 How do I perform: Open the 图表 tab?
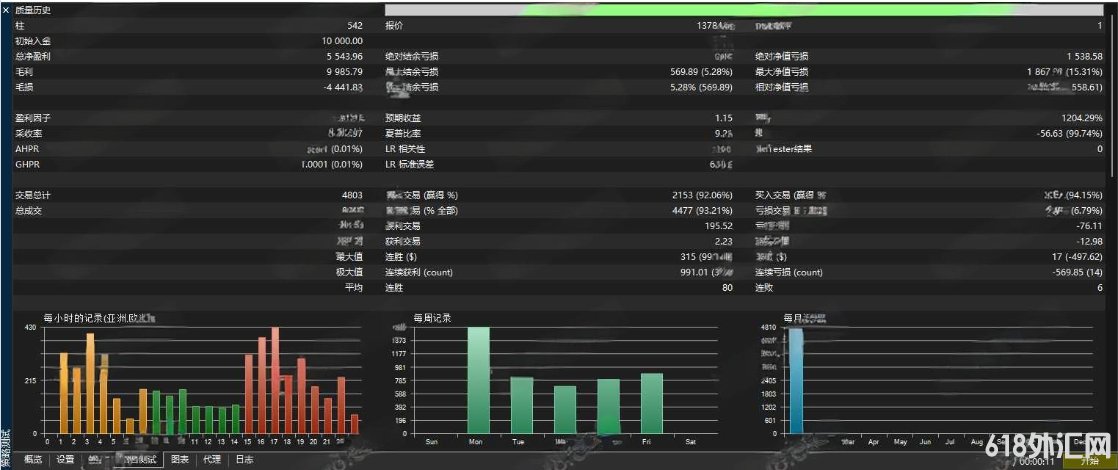180,459
